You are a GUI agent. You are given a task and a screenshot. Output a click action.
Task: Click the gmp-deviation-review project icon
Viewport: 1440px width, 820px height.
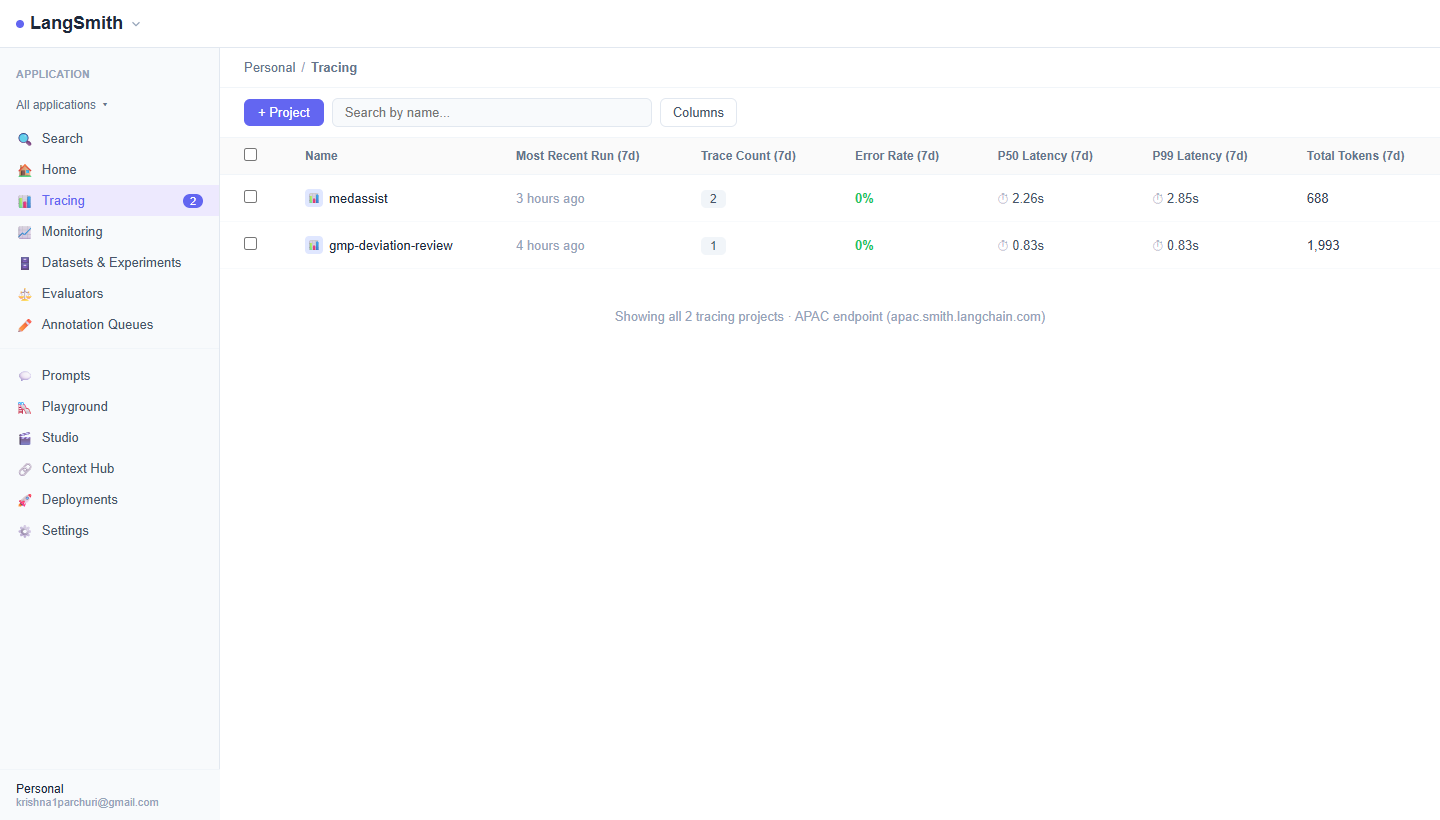click(x=314, y=245)
